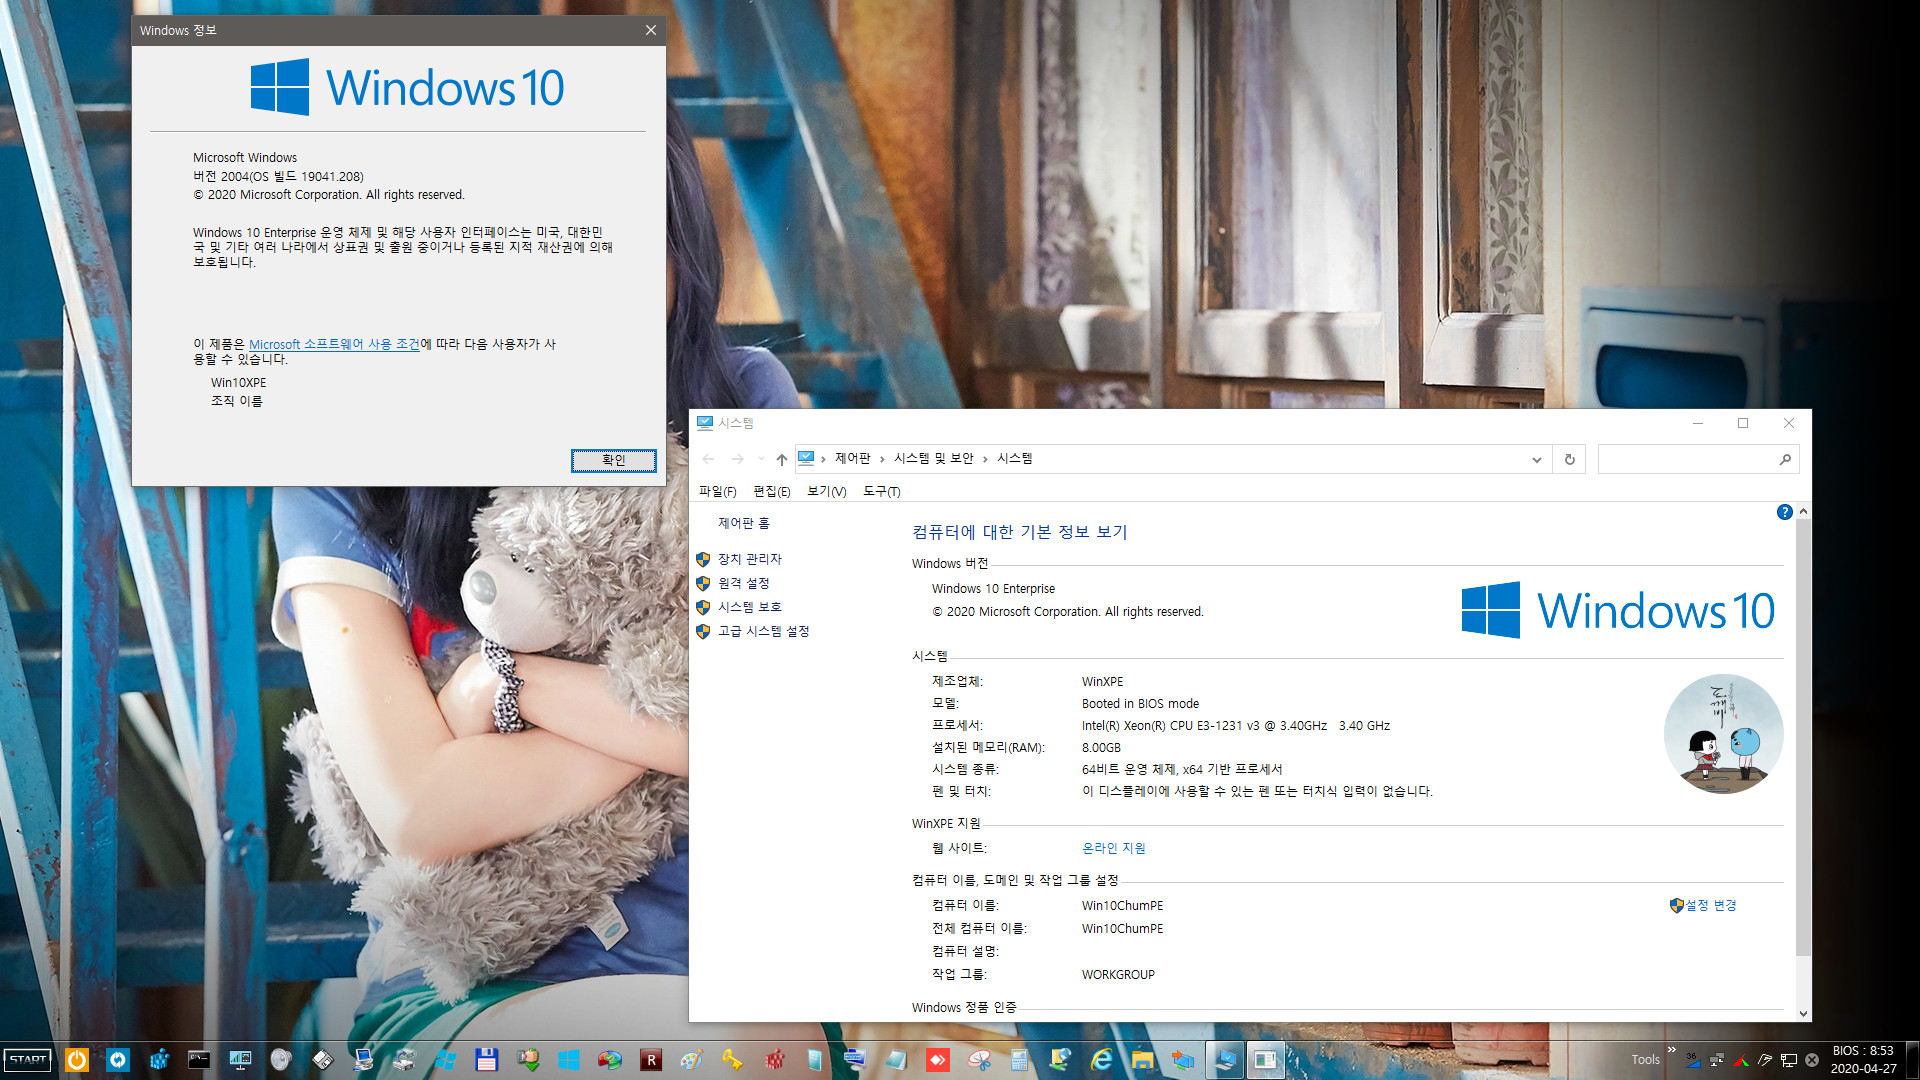The height and width of the screenshot is (1080, 1920).
Task: Open the monitor chart icon on taskbar
Action: (240, 1060)
